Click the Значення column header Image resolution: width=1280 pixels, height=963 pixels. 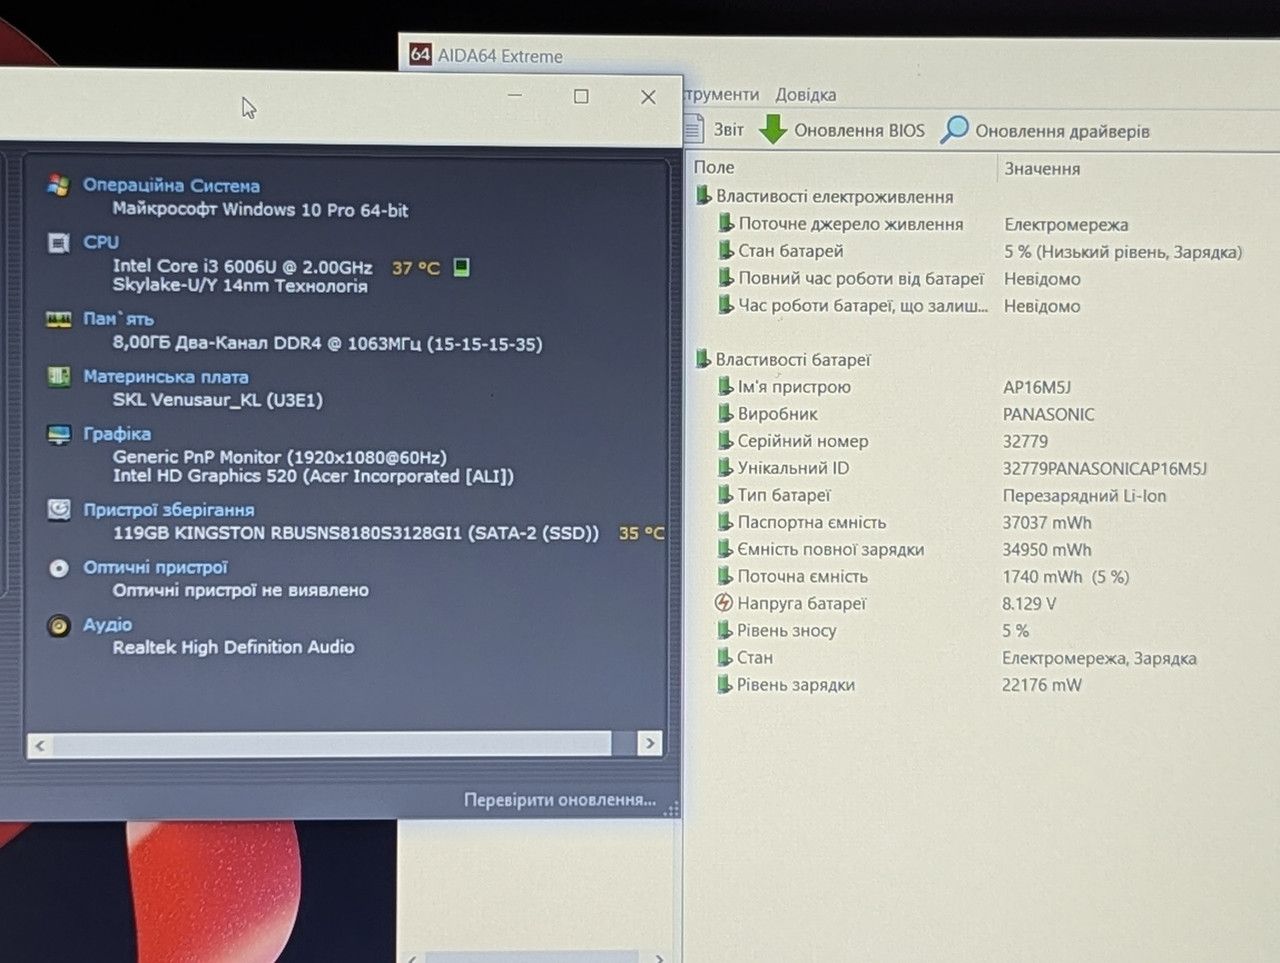coord(1042,168)
